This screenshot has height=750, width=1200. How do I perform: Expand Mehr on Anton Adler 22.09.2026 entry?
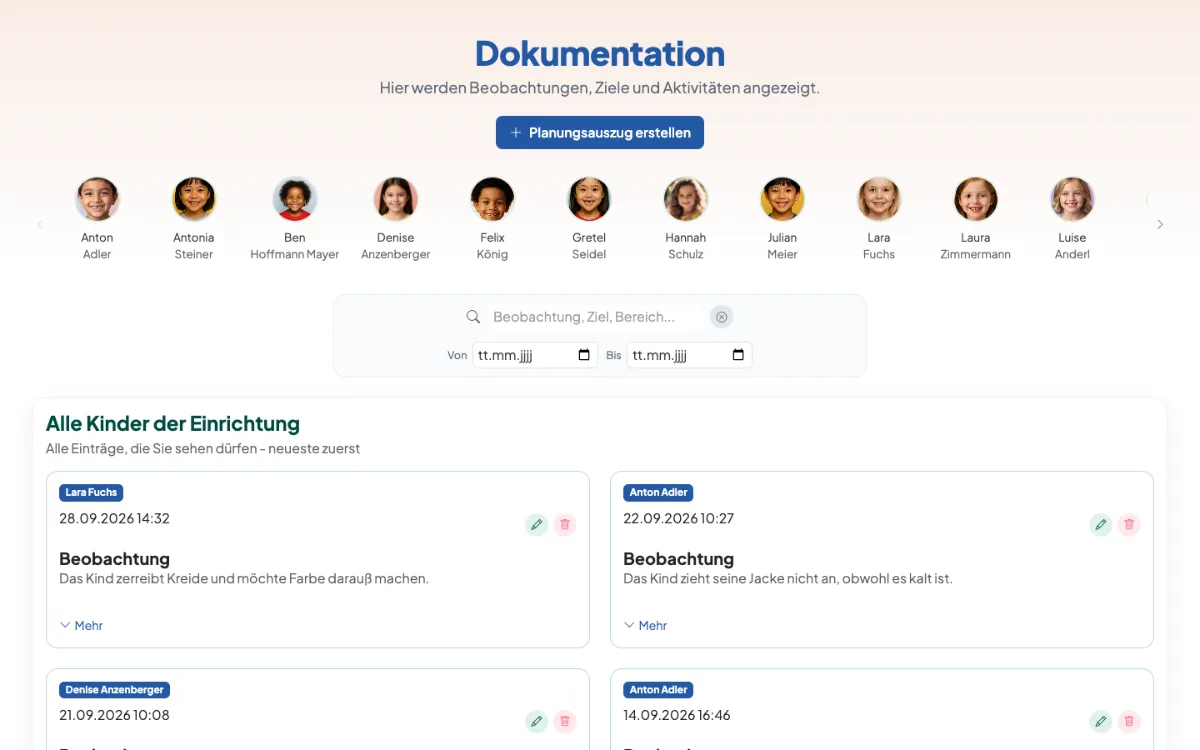[x=645, y=625]
